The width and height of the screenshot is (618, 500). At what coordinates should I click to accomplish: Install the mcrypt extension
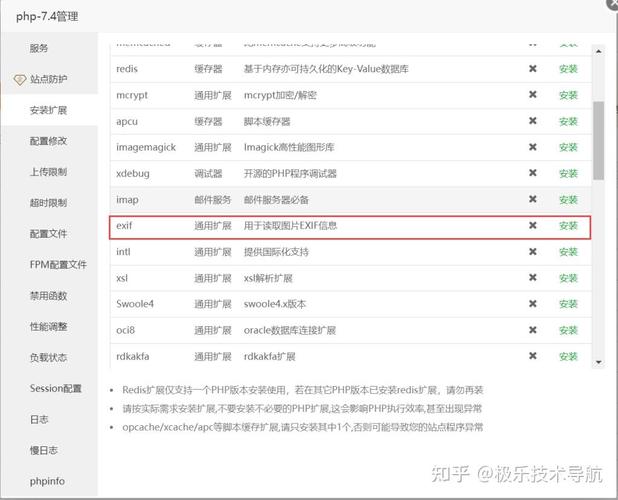click(x=568, y=95)
